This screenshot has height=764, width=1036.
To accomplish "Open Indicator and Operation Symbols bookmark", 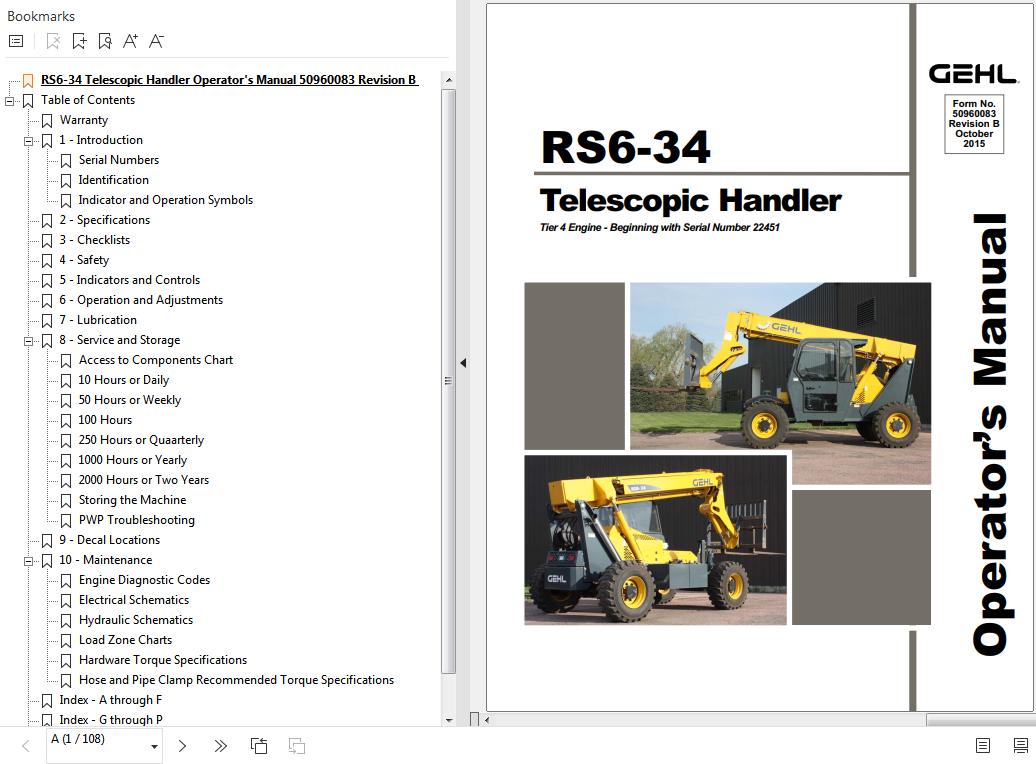I will click(x=166, y=200).
